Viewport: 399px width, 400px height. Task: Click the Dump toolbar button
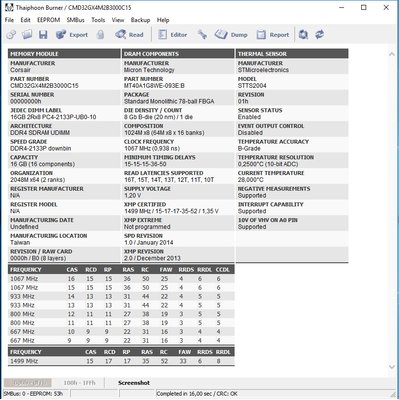[231, 34]
